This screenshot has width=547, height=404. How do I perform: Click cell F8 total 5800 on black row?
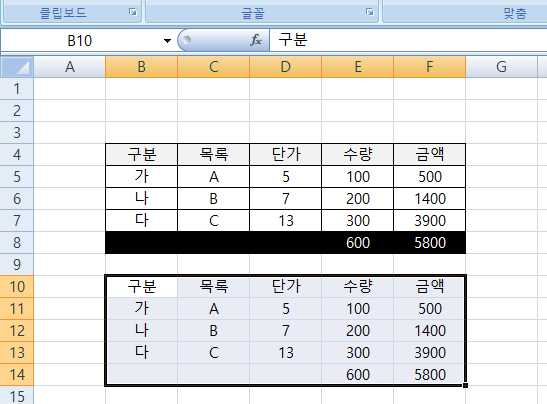pyautogui.click(x=429, y=242)
